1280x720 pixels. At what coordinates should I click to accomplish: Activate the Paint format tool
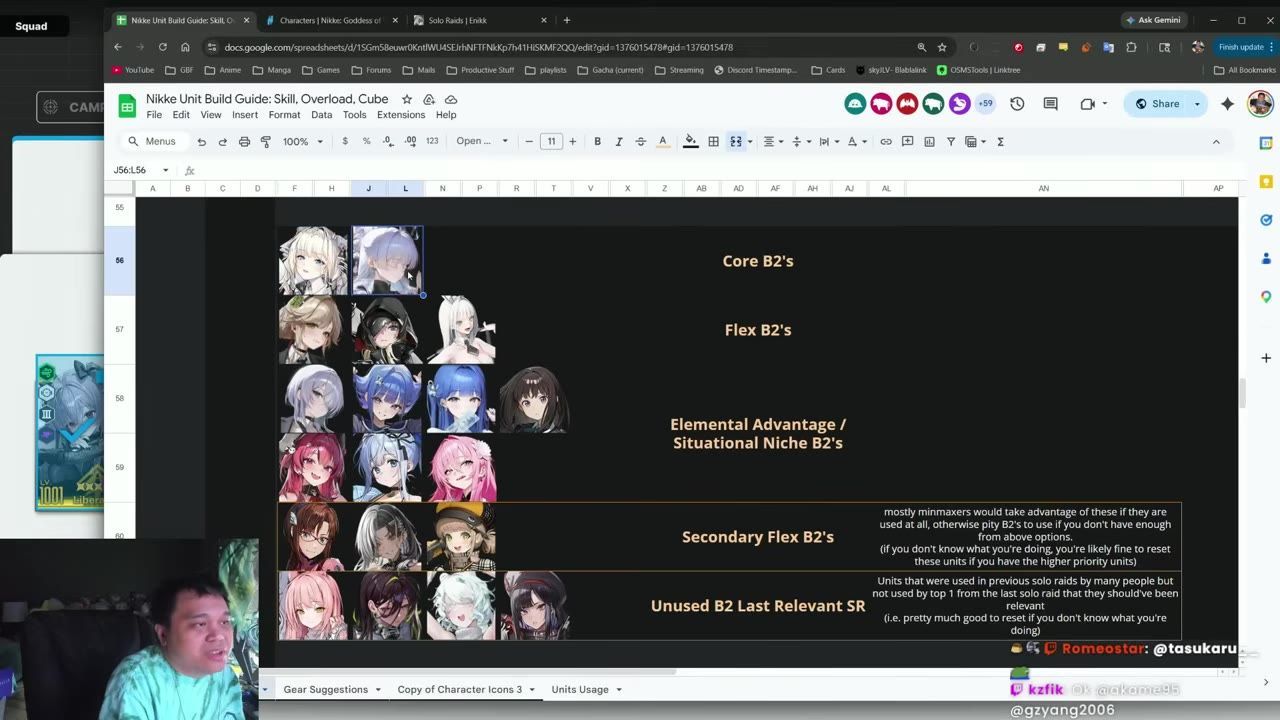click(266, 142)
